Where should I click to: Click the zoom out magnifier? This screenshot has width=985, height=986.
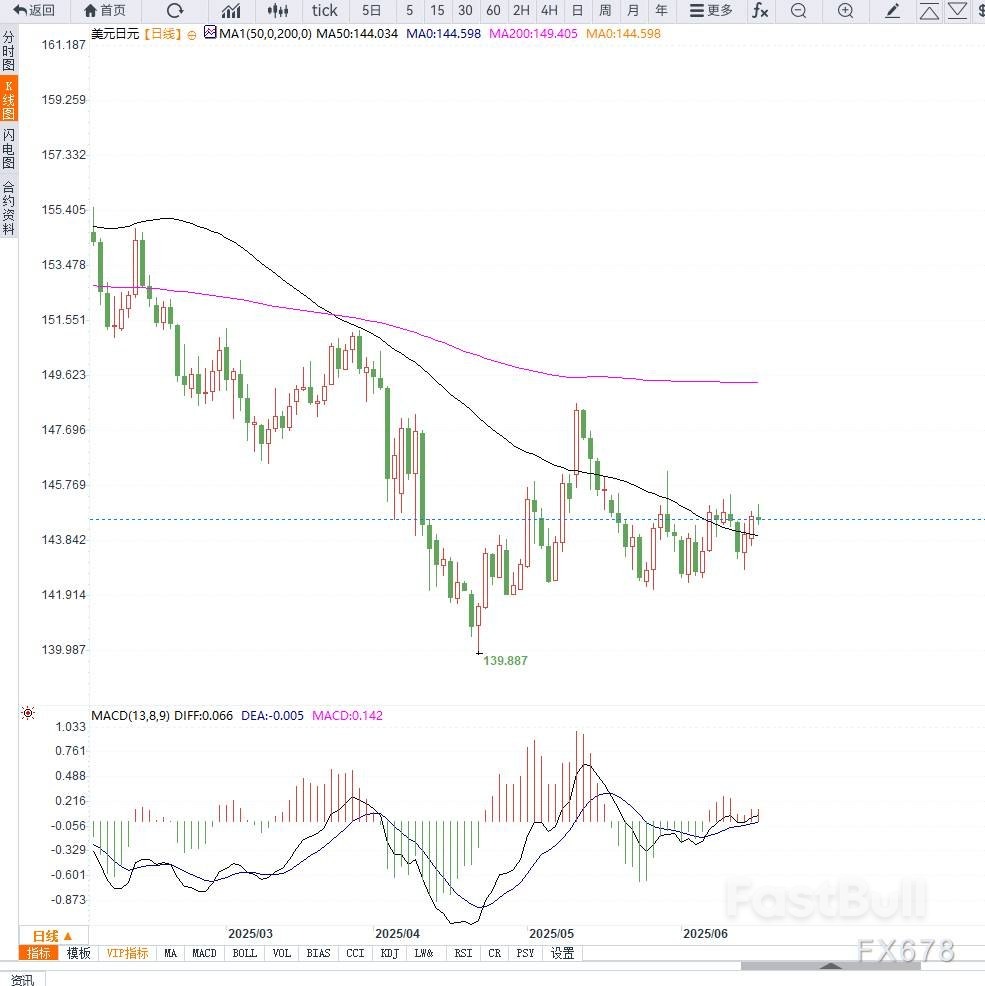click(798, 11)
